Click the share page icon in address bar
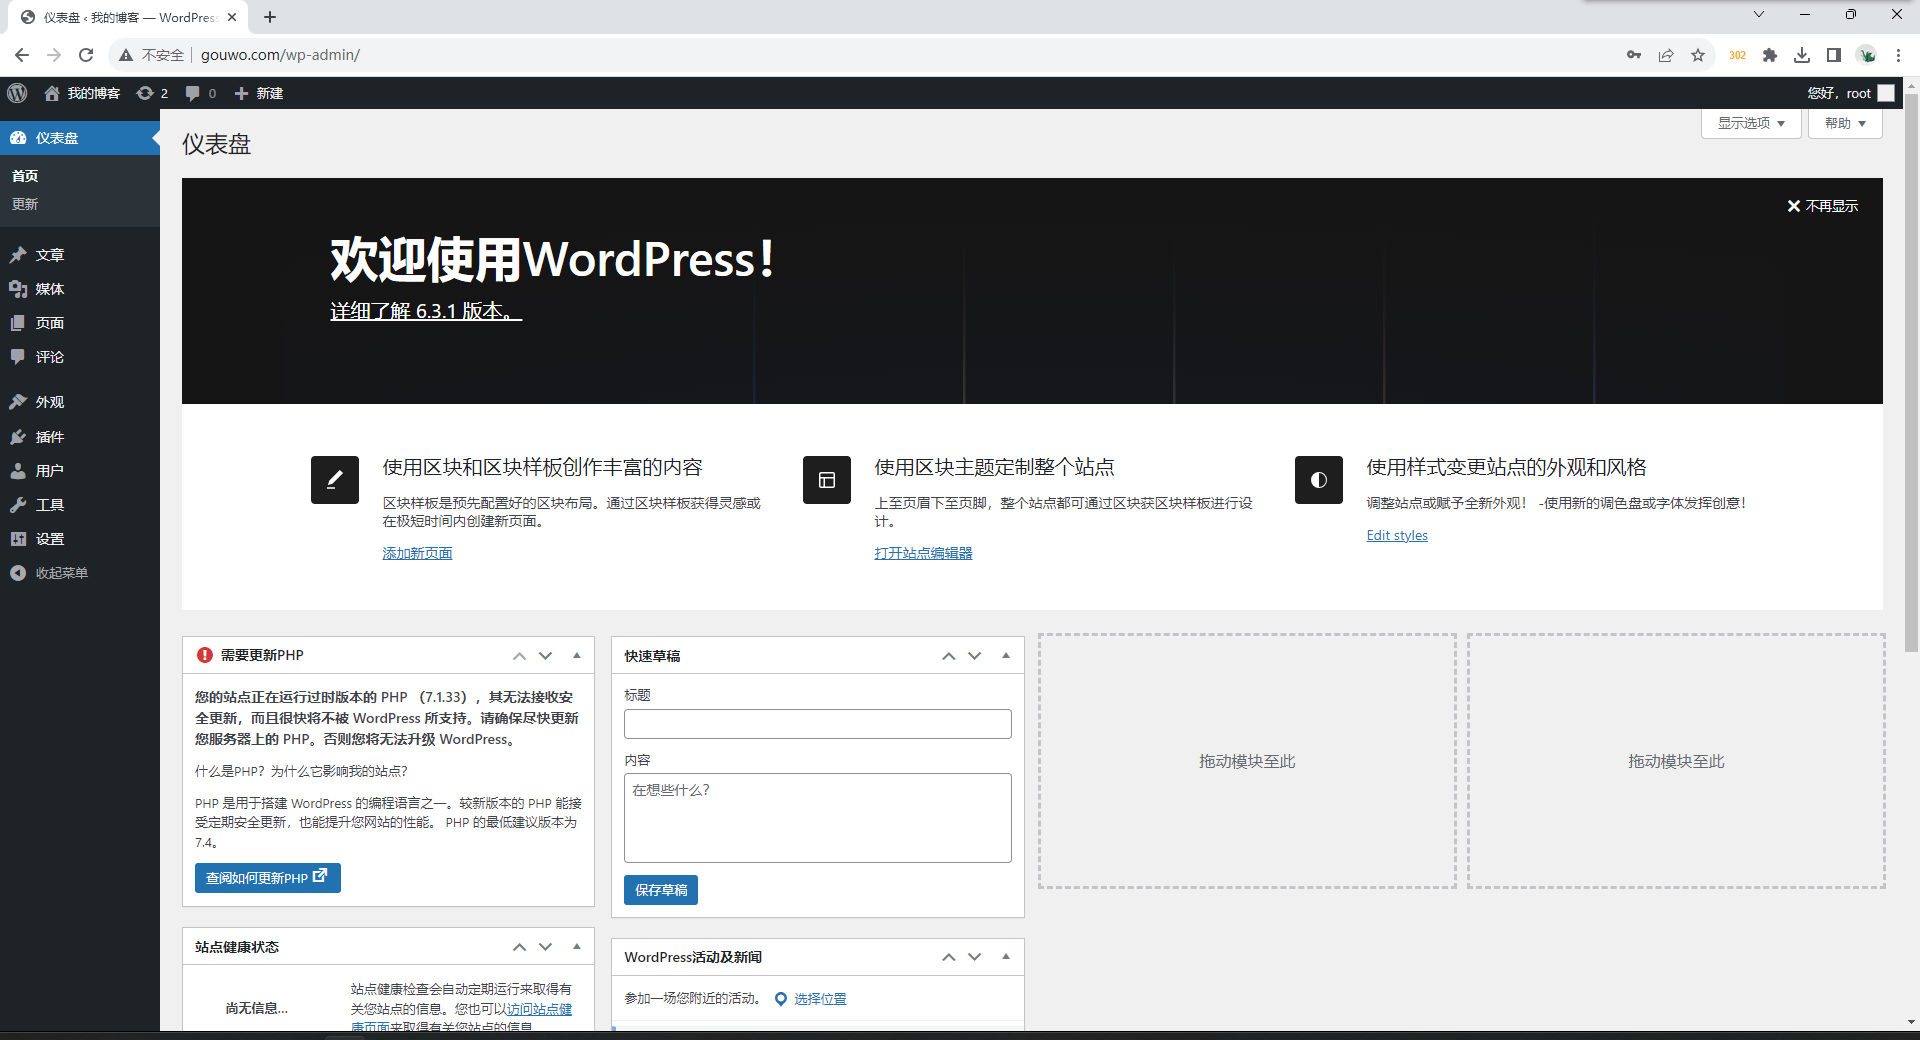Image resolution: width=1920 pixels, height=1040 pixels. (1666, 55)
